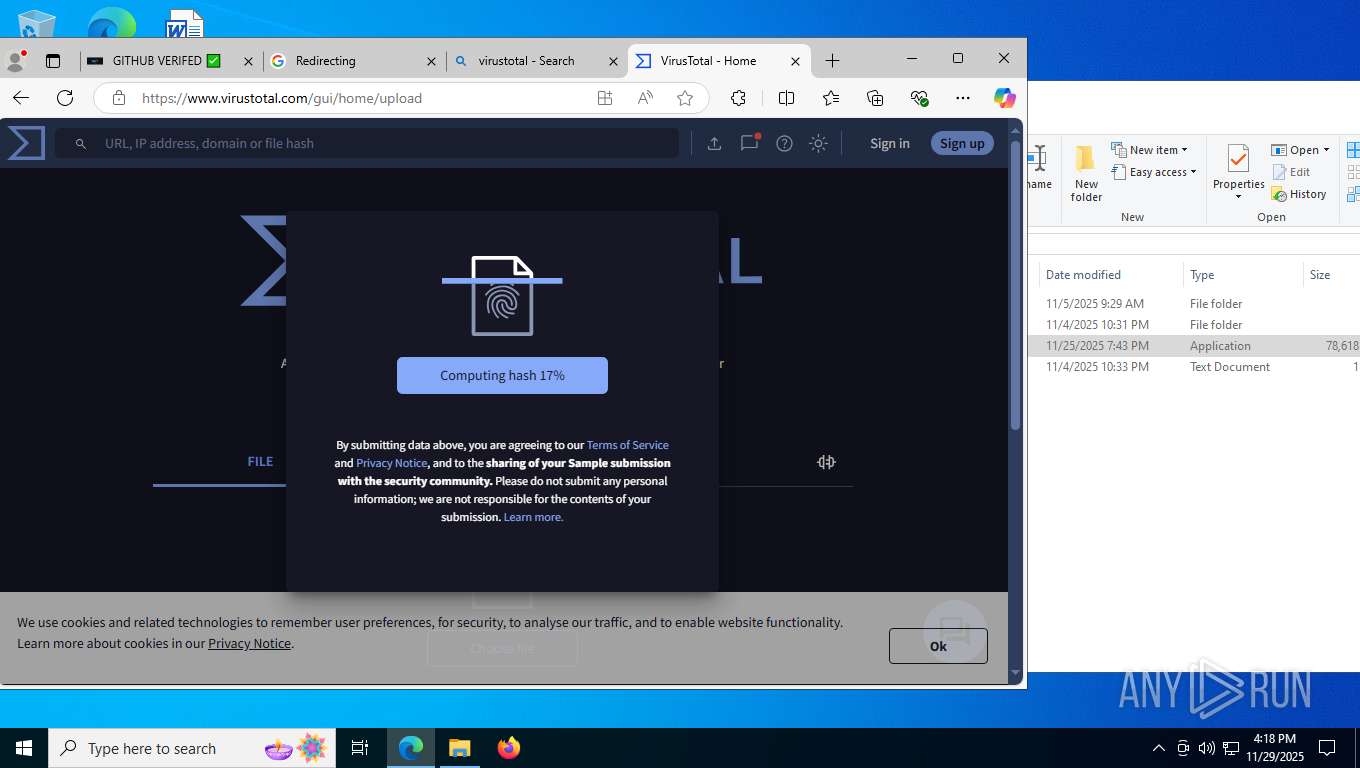Close the virustotal - Search tab

click(x=613, y=61)
